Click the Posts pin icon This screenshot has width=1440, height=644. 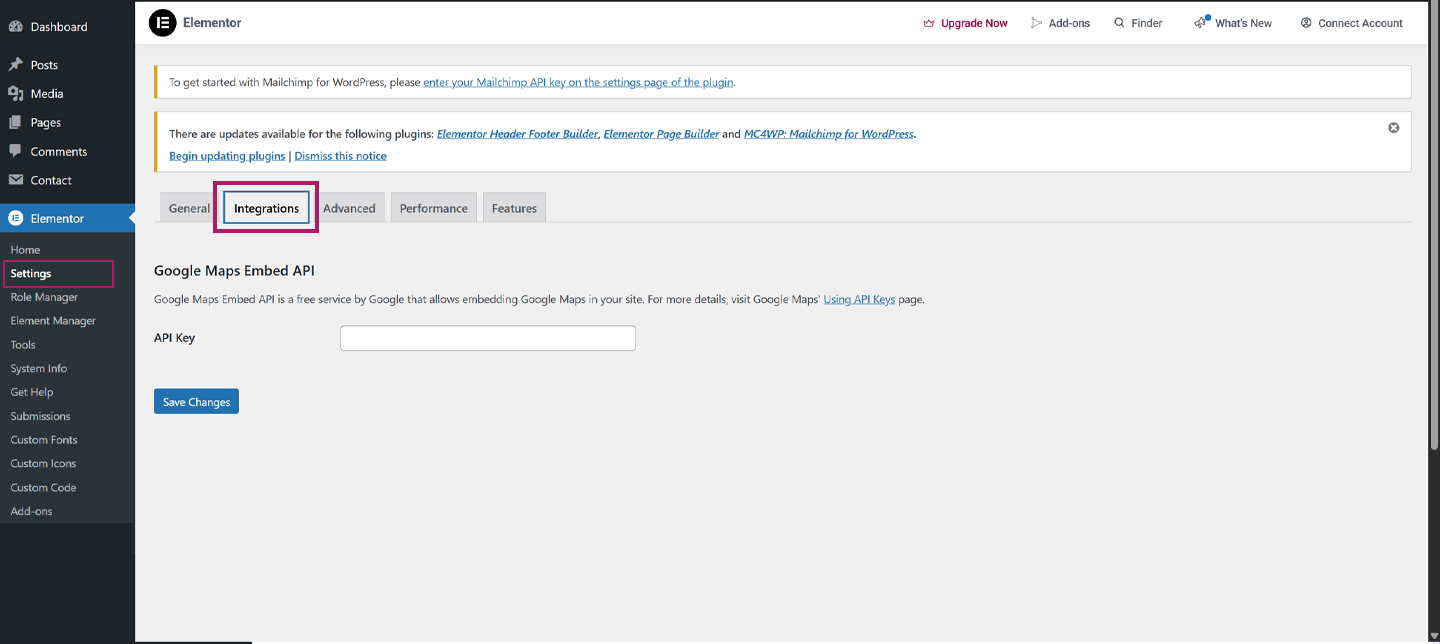(16, 65)
